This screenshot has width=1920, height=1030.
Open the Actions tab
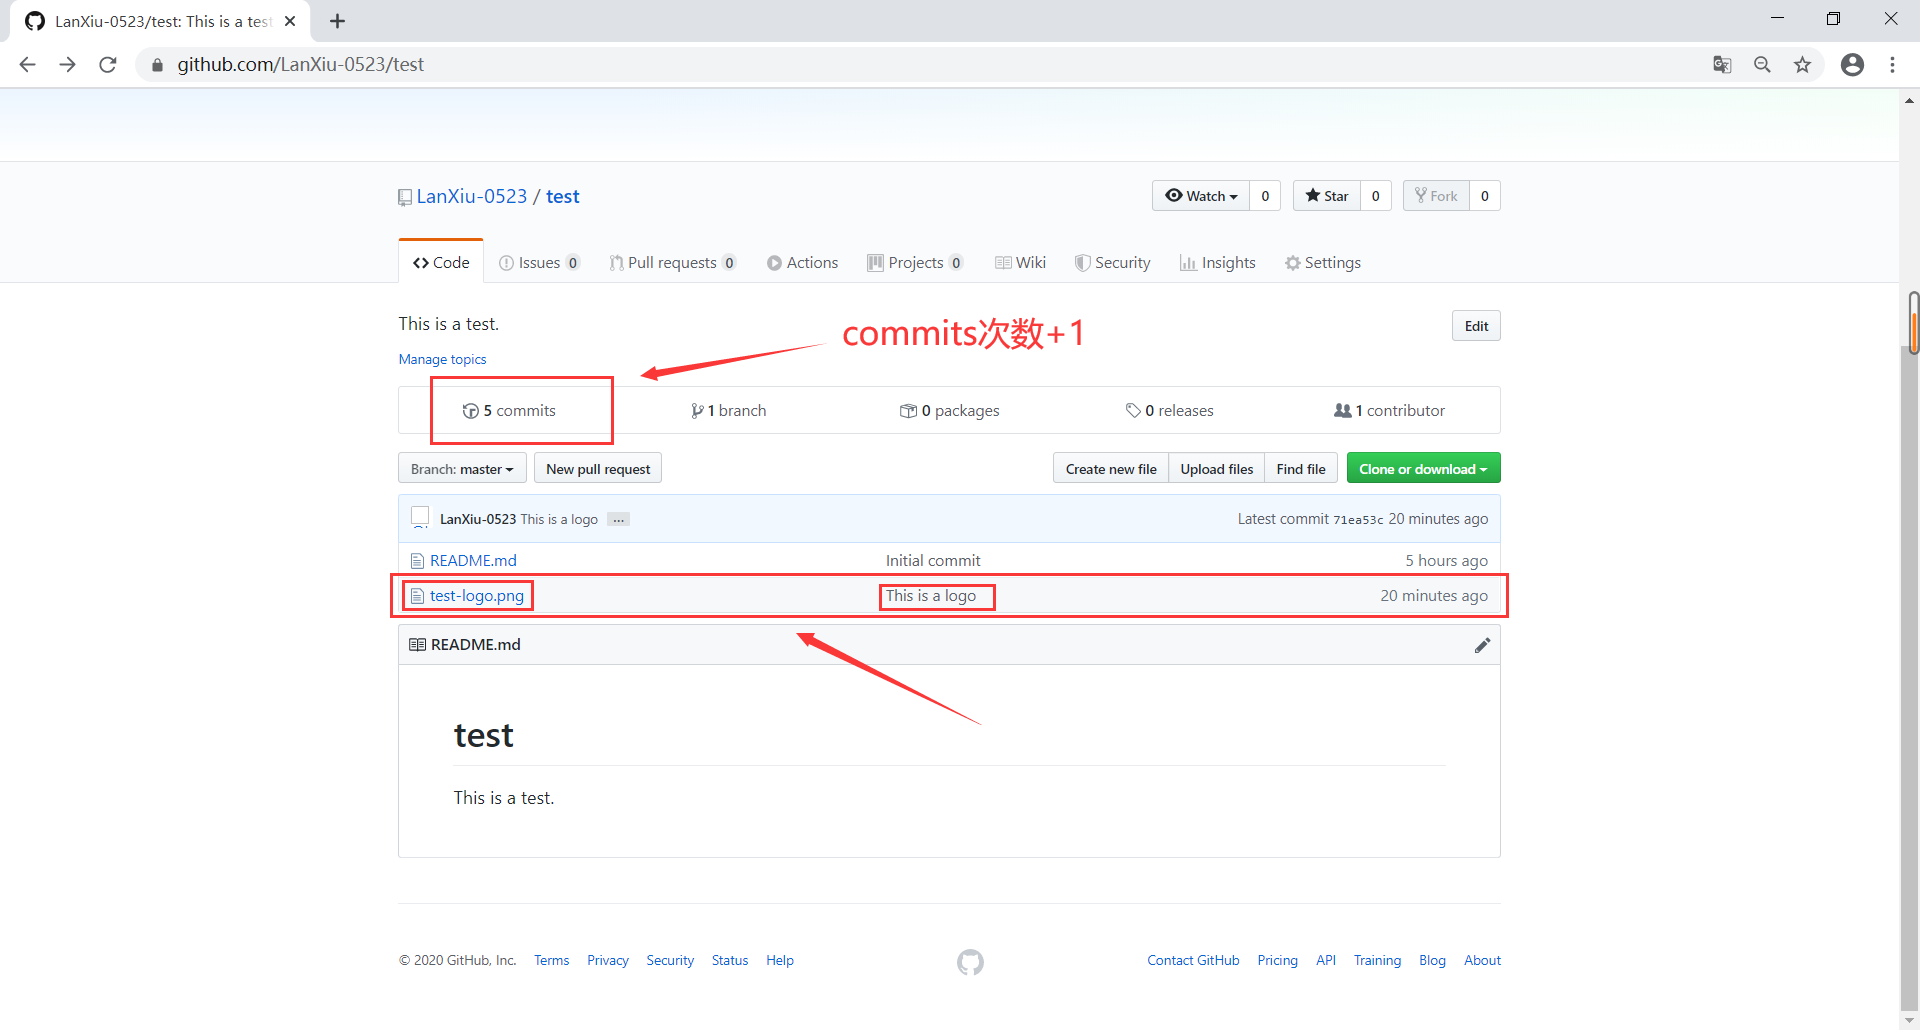tap(803, 262)
